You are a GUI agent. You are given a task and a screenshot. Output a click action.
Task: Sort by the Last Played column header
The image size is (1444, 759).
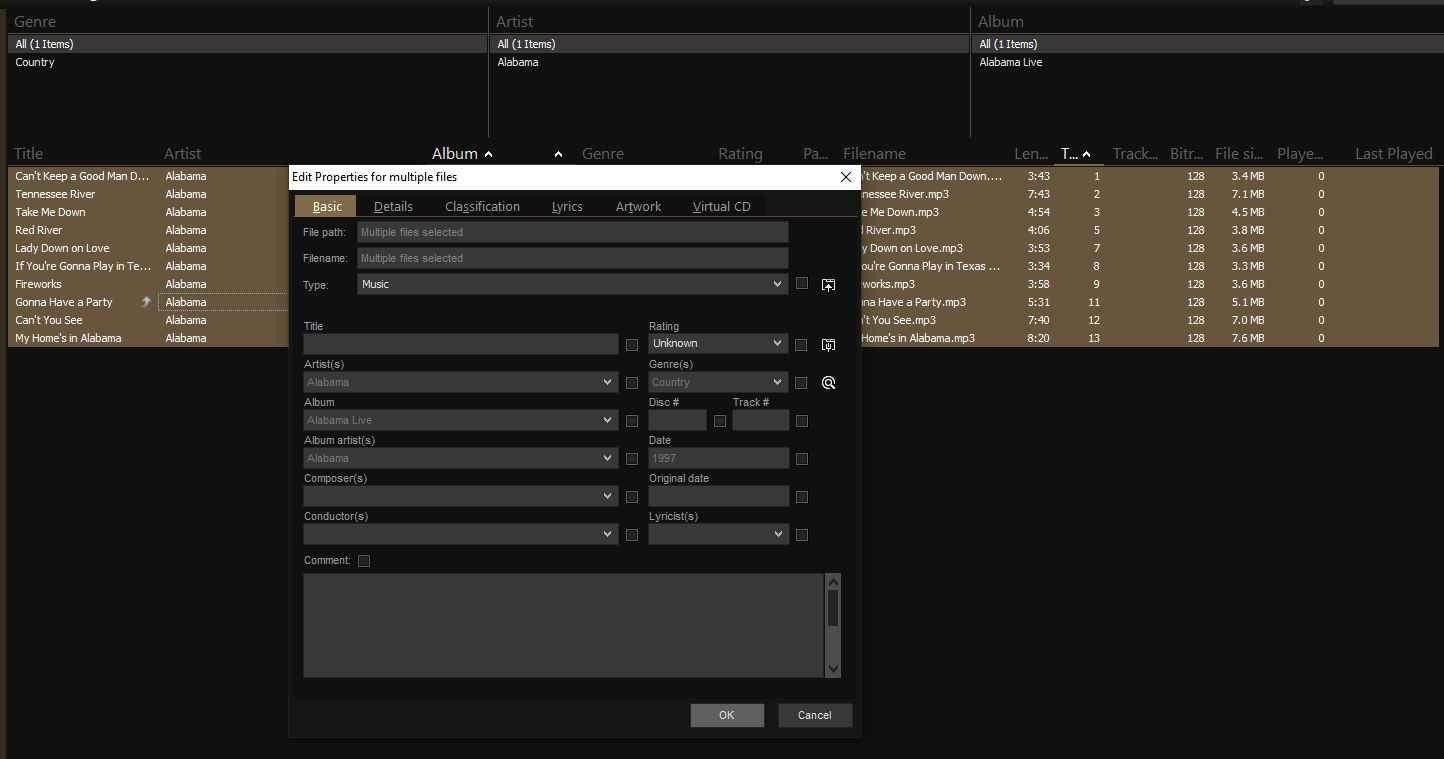1393,153
